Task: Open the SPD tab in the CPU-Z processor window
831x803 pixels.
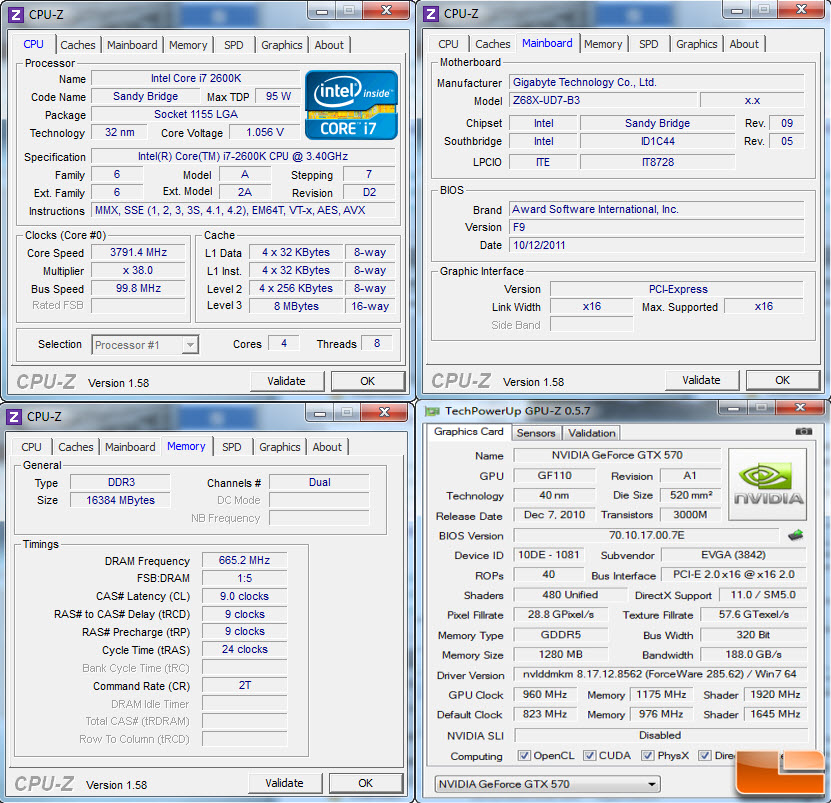Action: click(x=234, y=45)
